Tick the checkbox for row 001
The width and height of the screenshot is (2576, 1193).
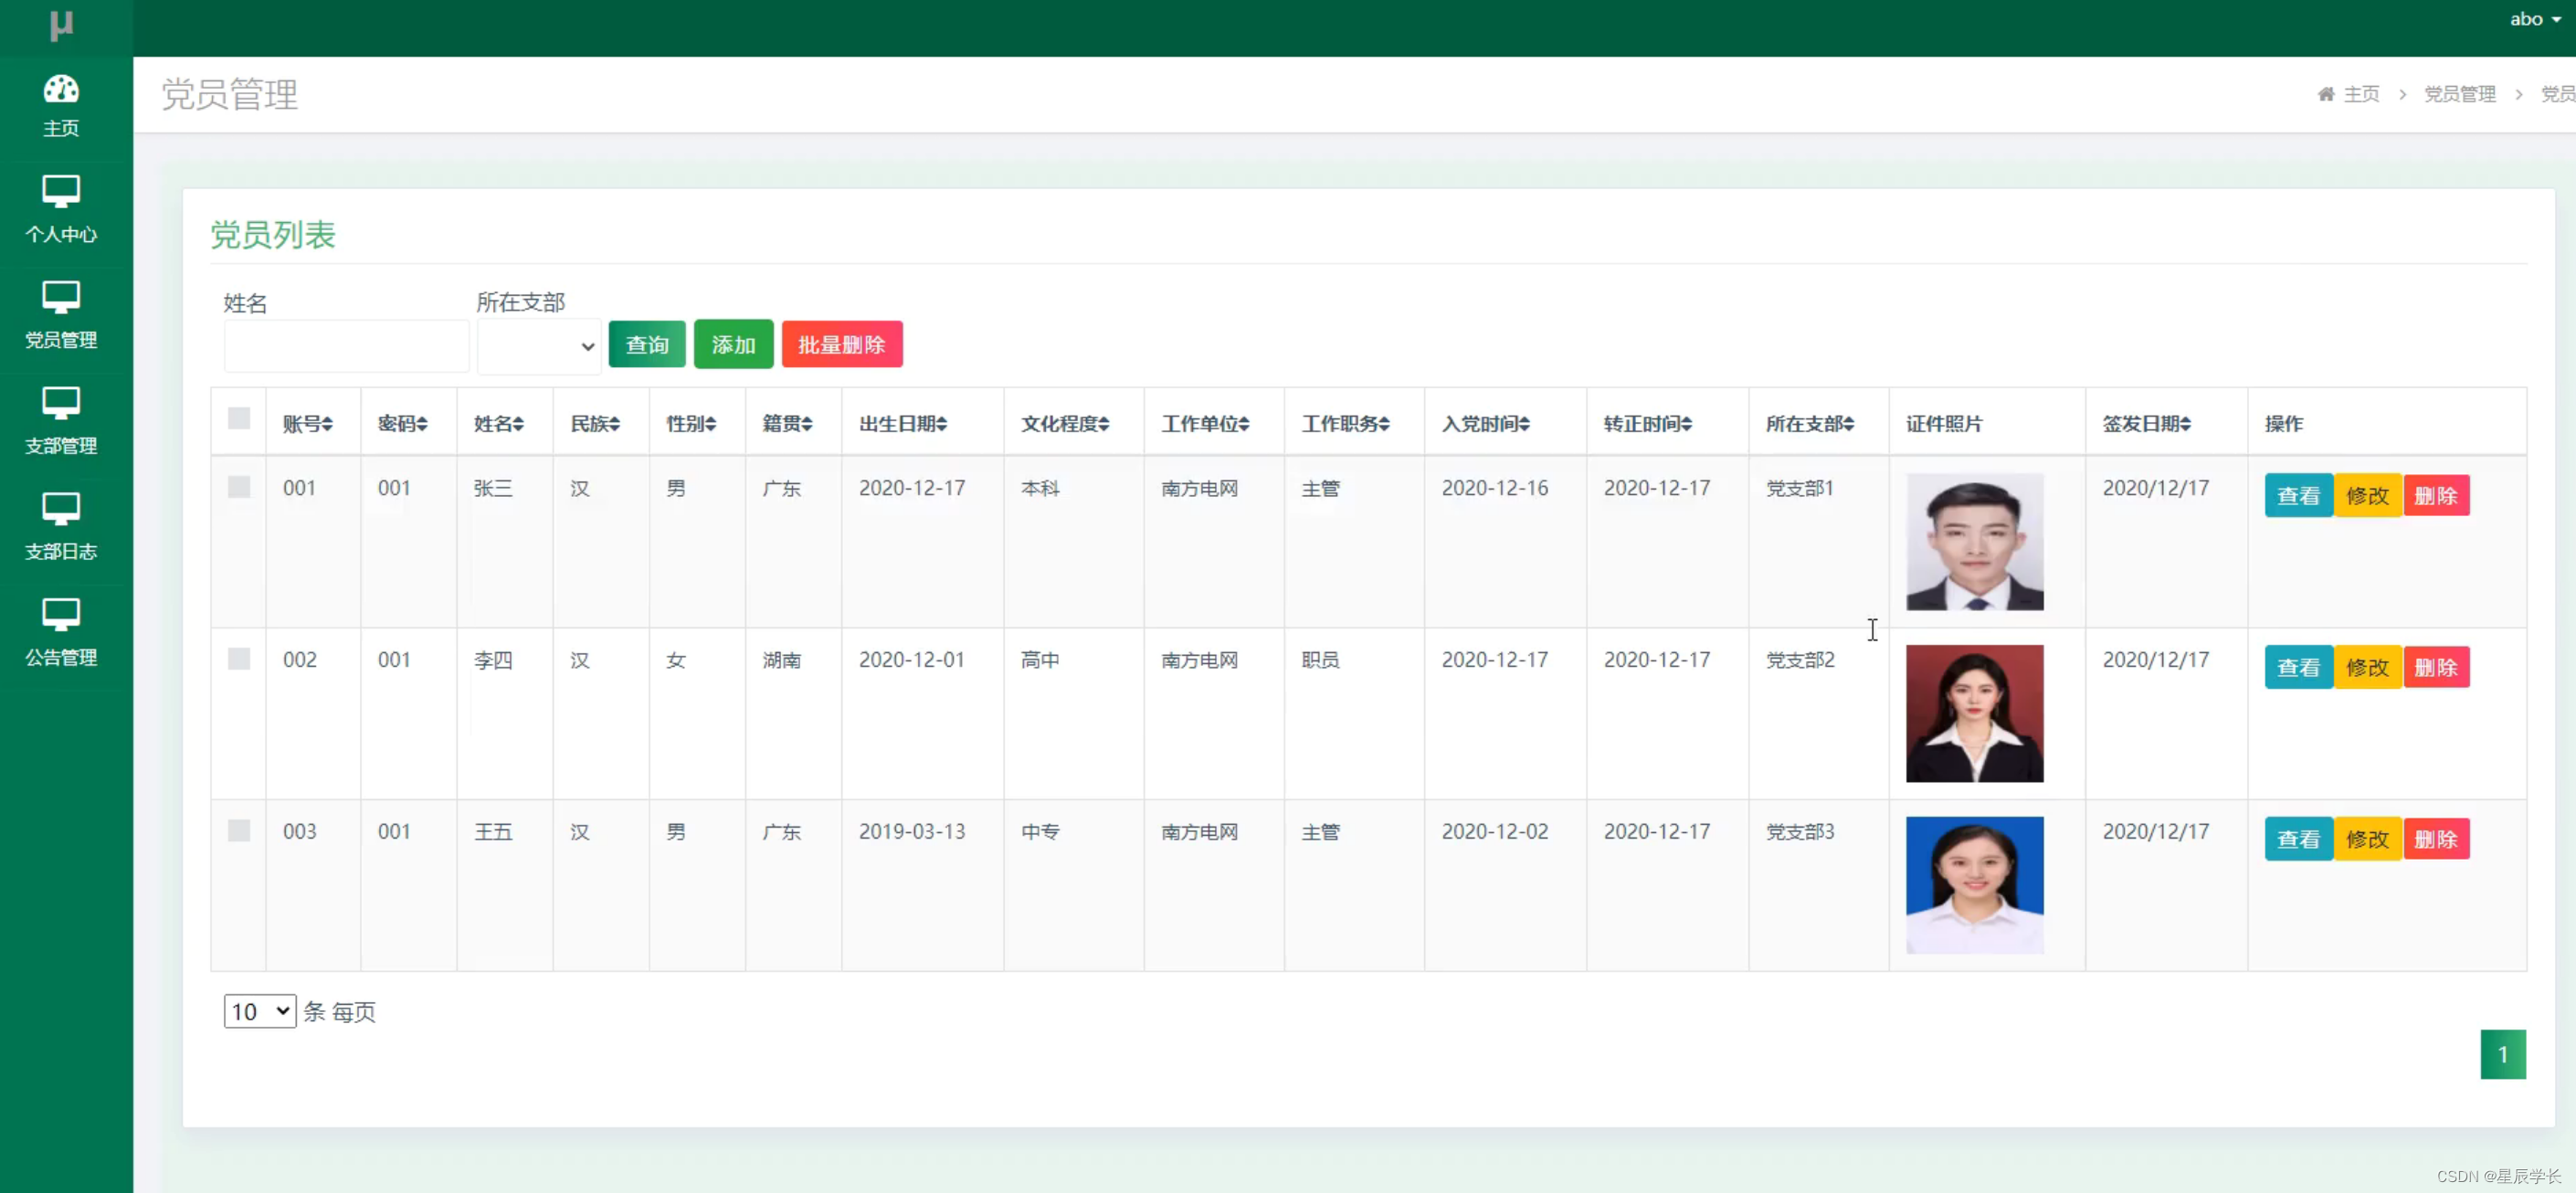point(239,487)
